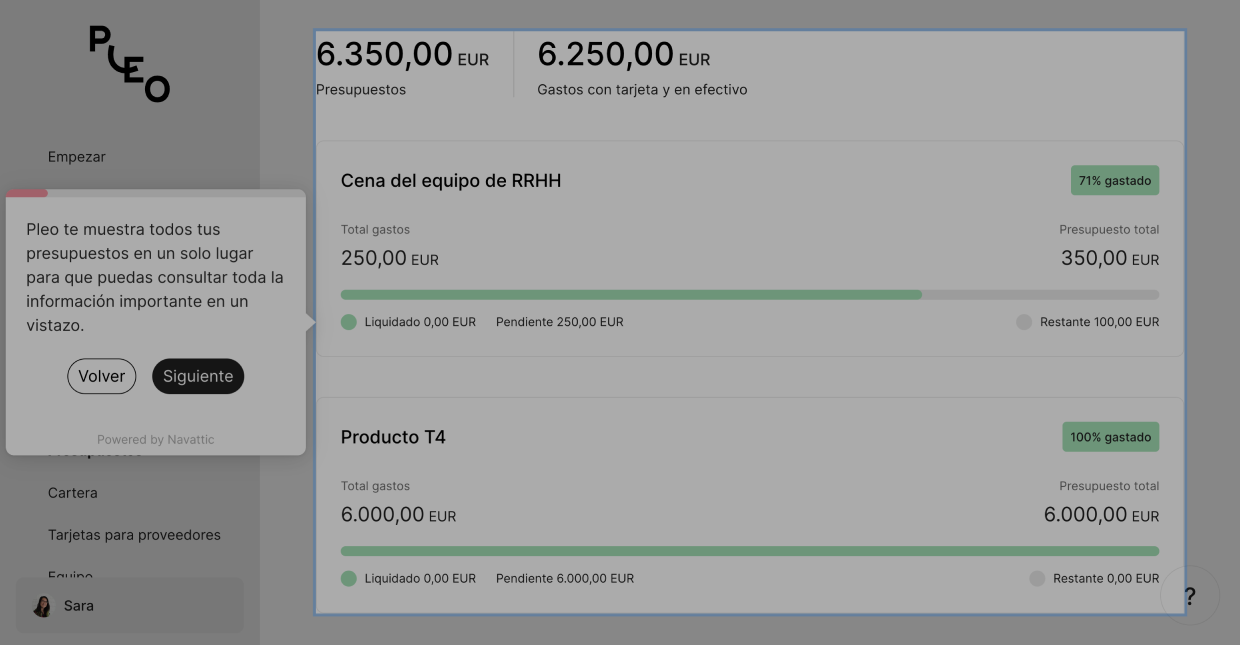Click the 100% gastado badge
1240x645 pixels.
coord(1110,437)
